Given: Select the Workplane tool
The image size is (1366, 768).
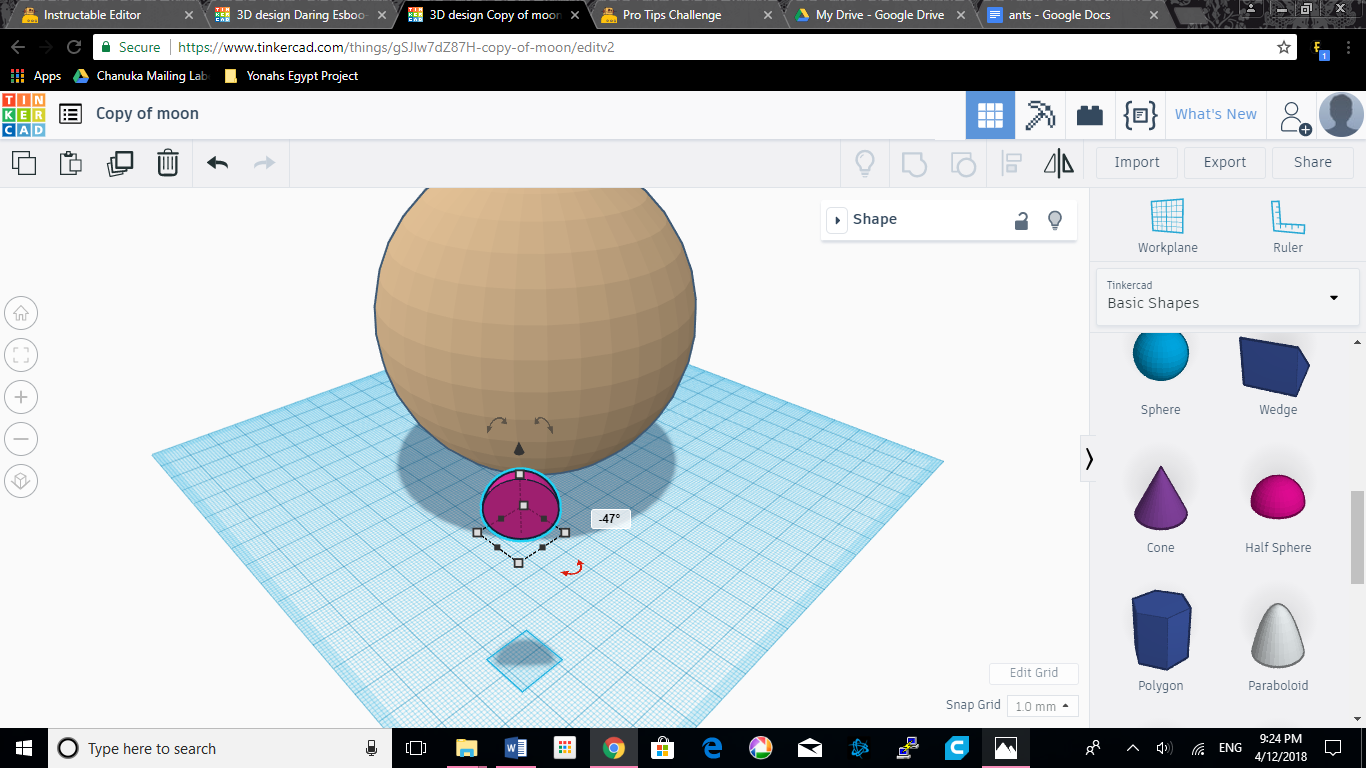Looking at the screenshot, I should (x=1167, y=226).
